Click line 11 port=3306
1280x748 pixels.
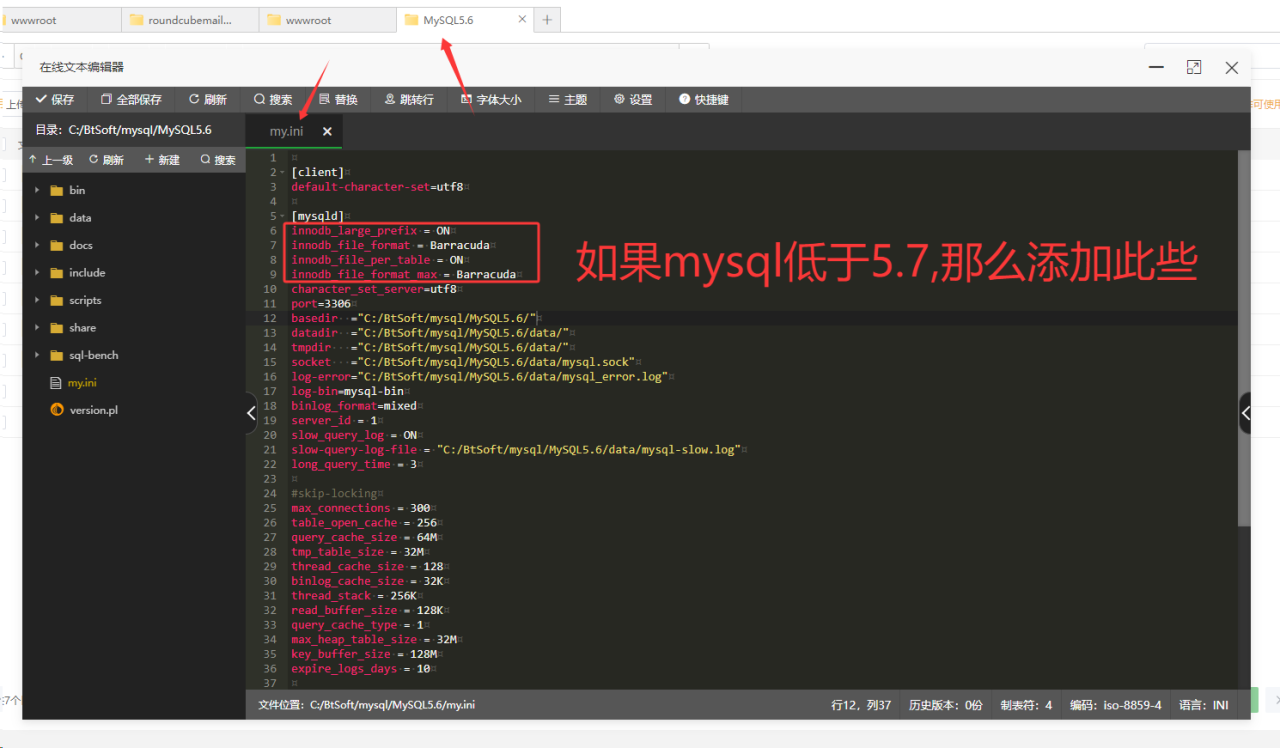click(x=321, y=304)
